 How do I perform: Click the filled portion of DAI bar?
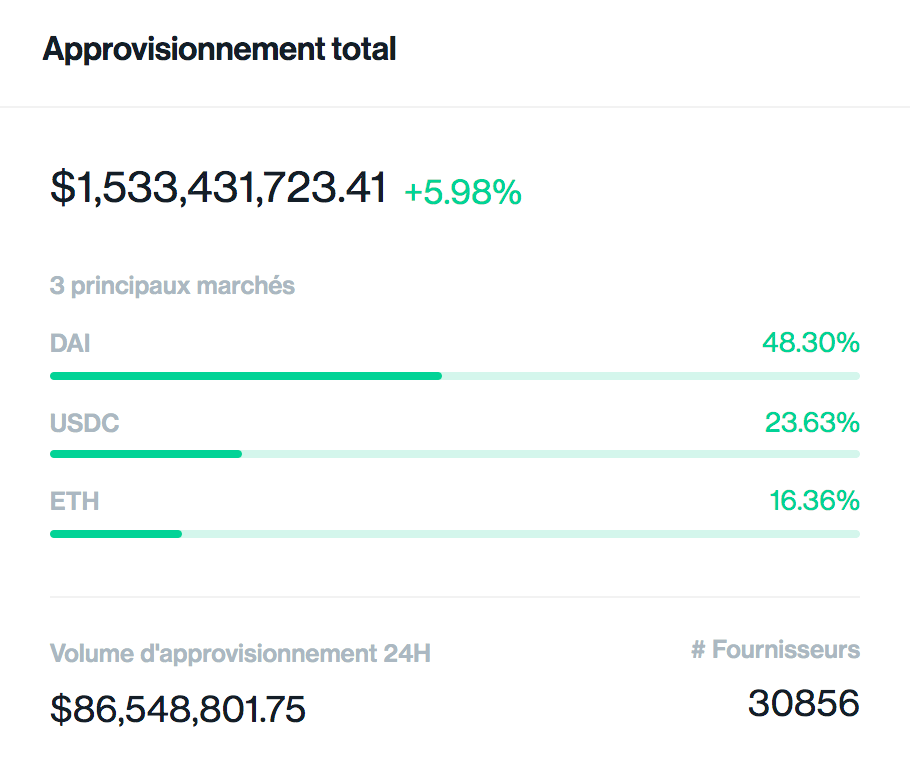pos(245,376)
